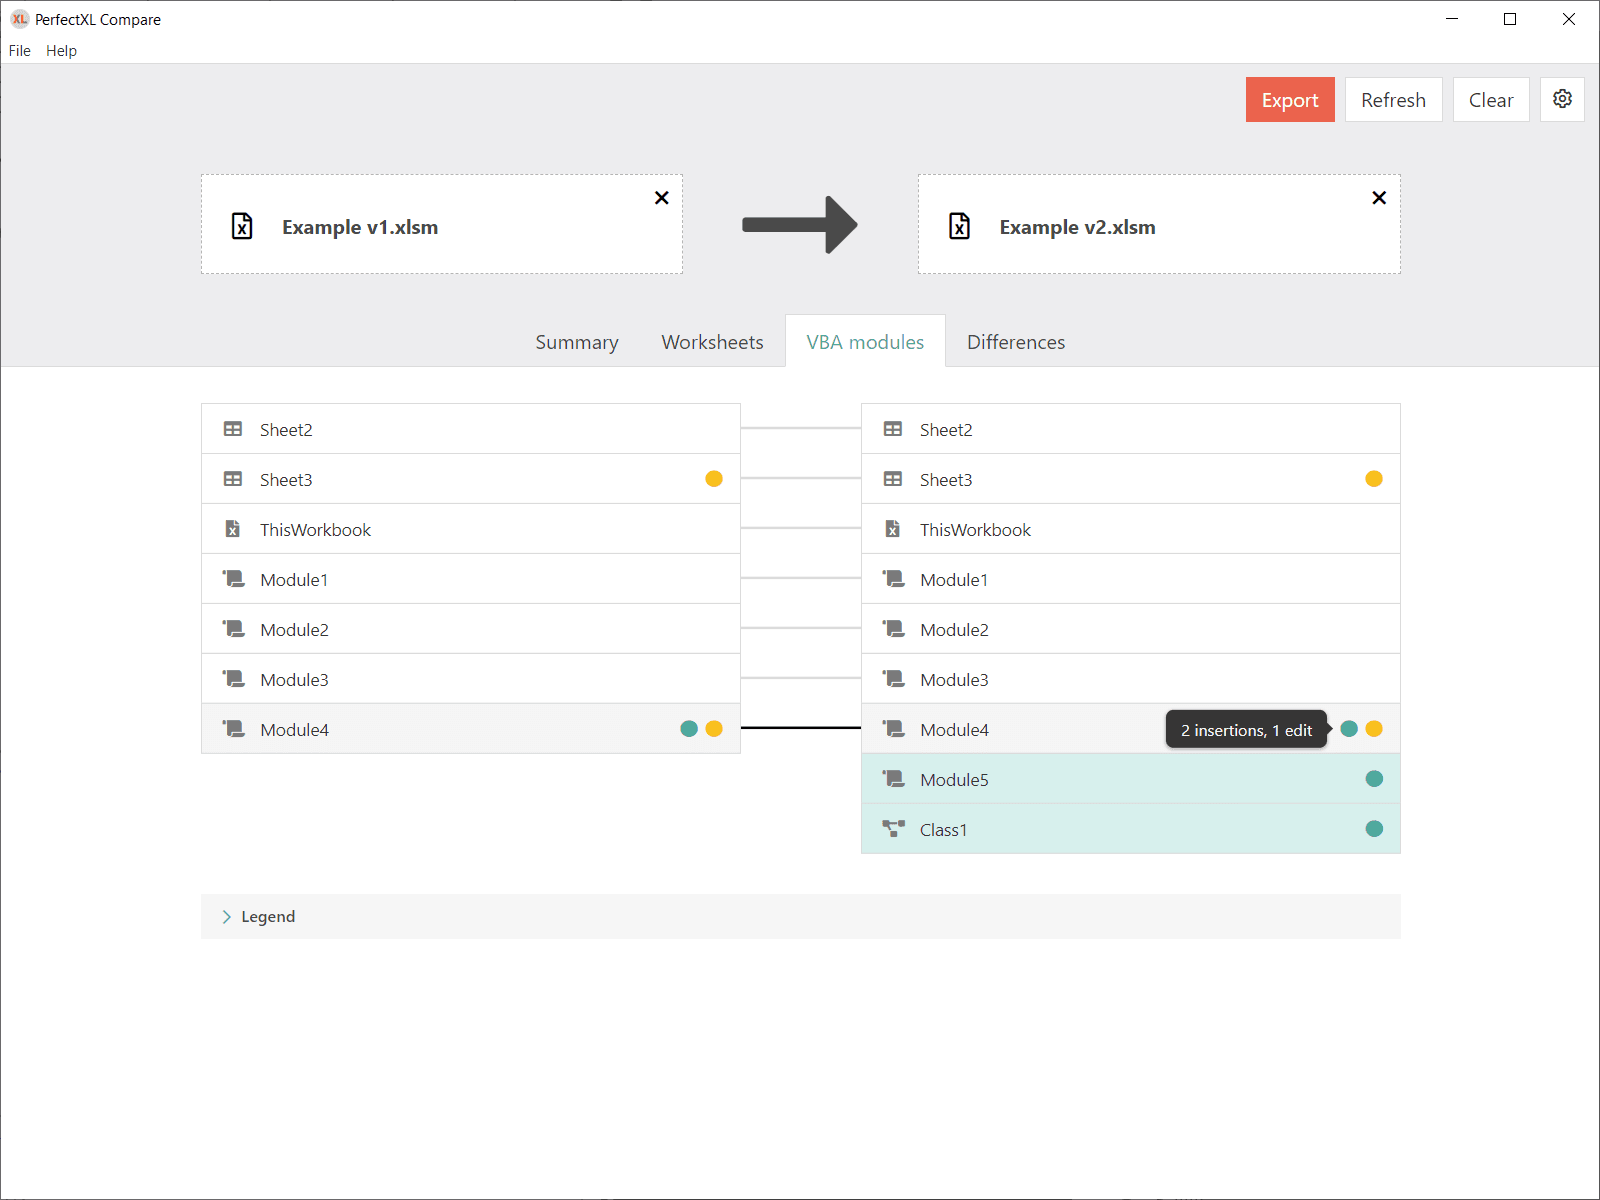Image resolution: width=1600 pixels, height=1200 pixels.
Task: Remove Example v2.xlsm with its X icon
Action: (x=1379, y=198)
